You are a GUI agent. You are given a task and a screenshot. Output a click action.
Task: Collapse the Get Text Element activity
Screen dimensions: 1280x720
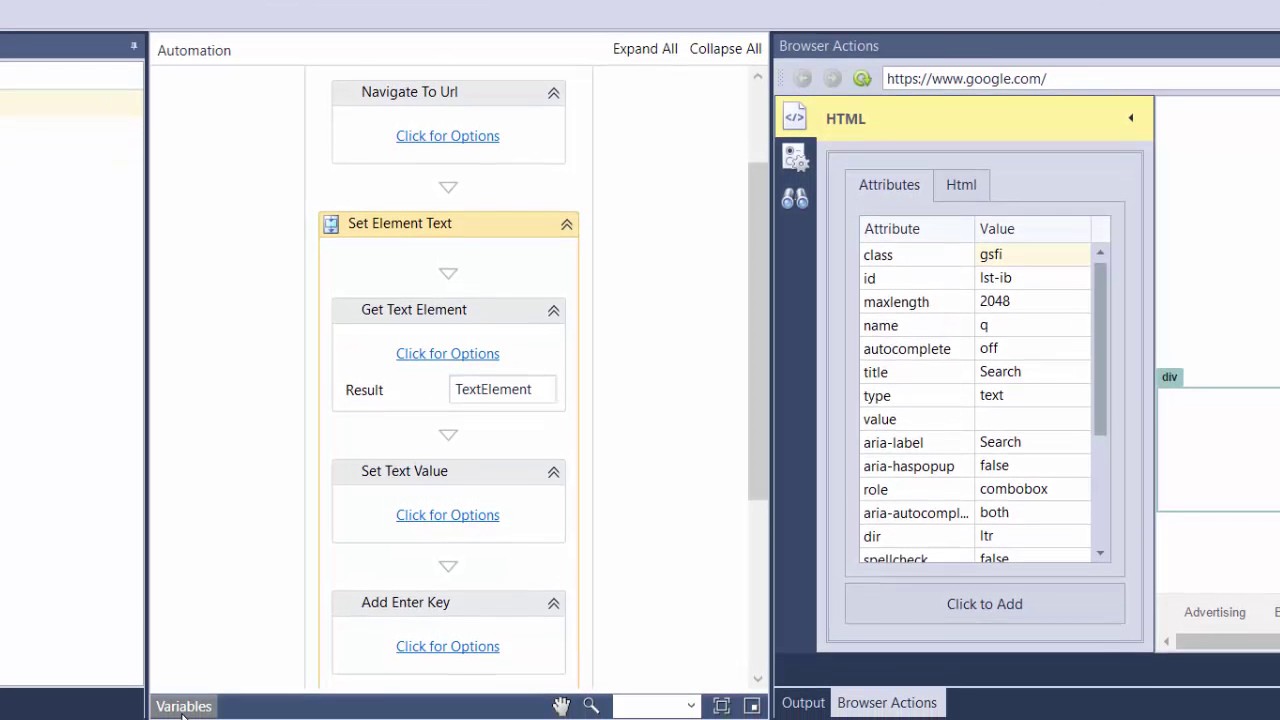click(553, 311)
